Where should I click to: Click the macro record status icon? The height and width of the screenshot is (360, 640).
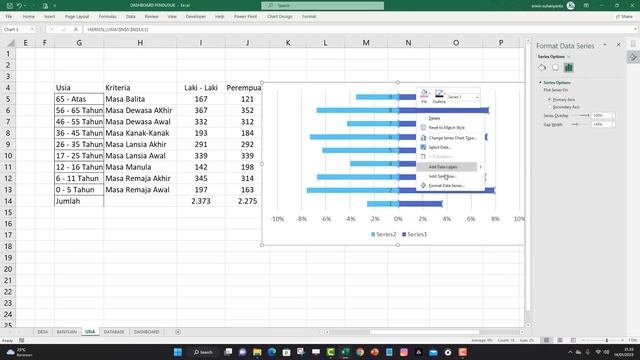tap(22, 340)
